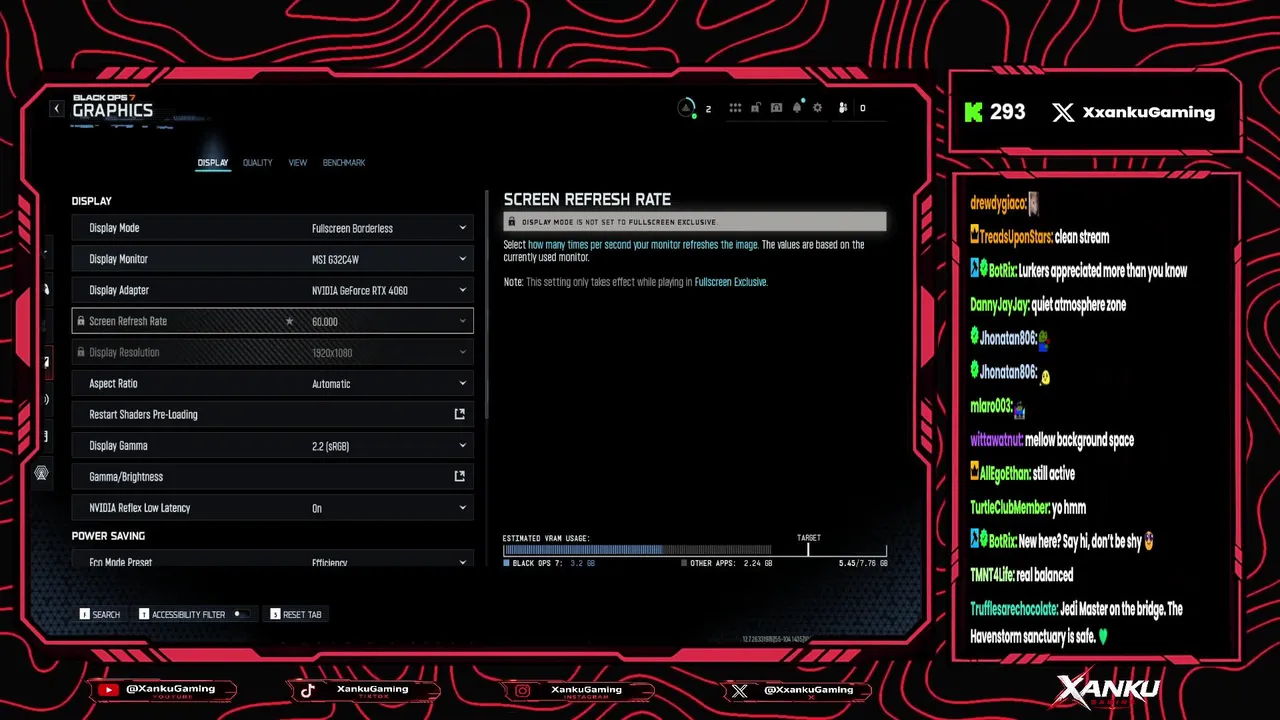Click the '2.2 (sRGB)' gamma value
This screenshot has height=720, width=1280.
click(330, 446)
